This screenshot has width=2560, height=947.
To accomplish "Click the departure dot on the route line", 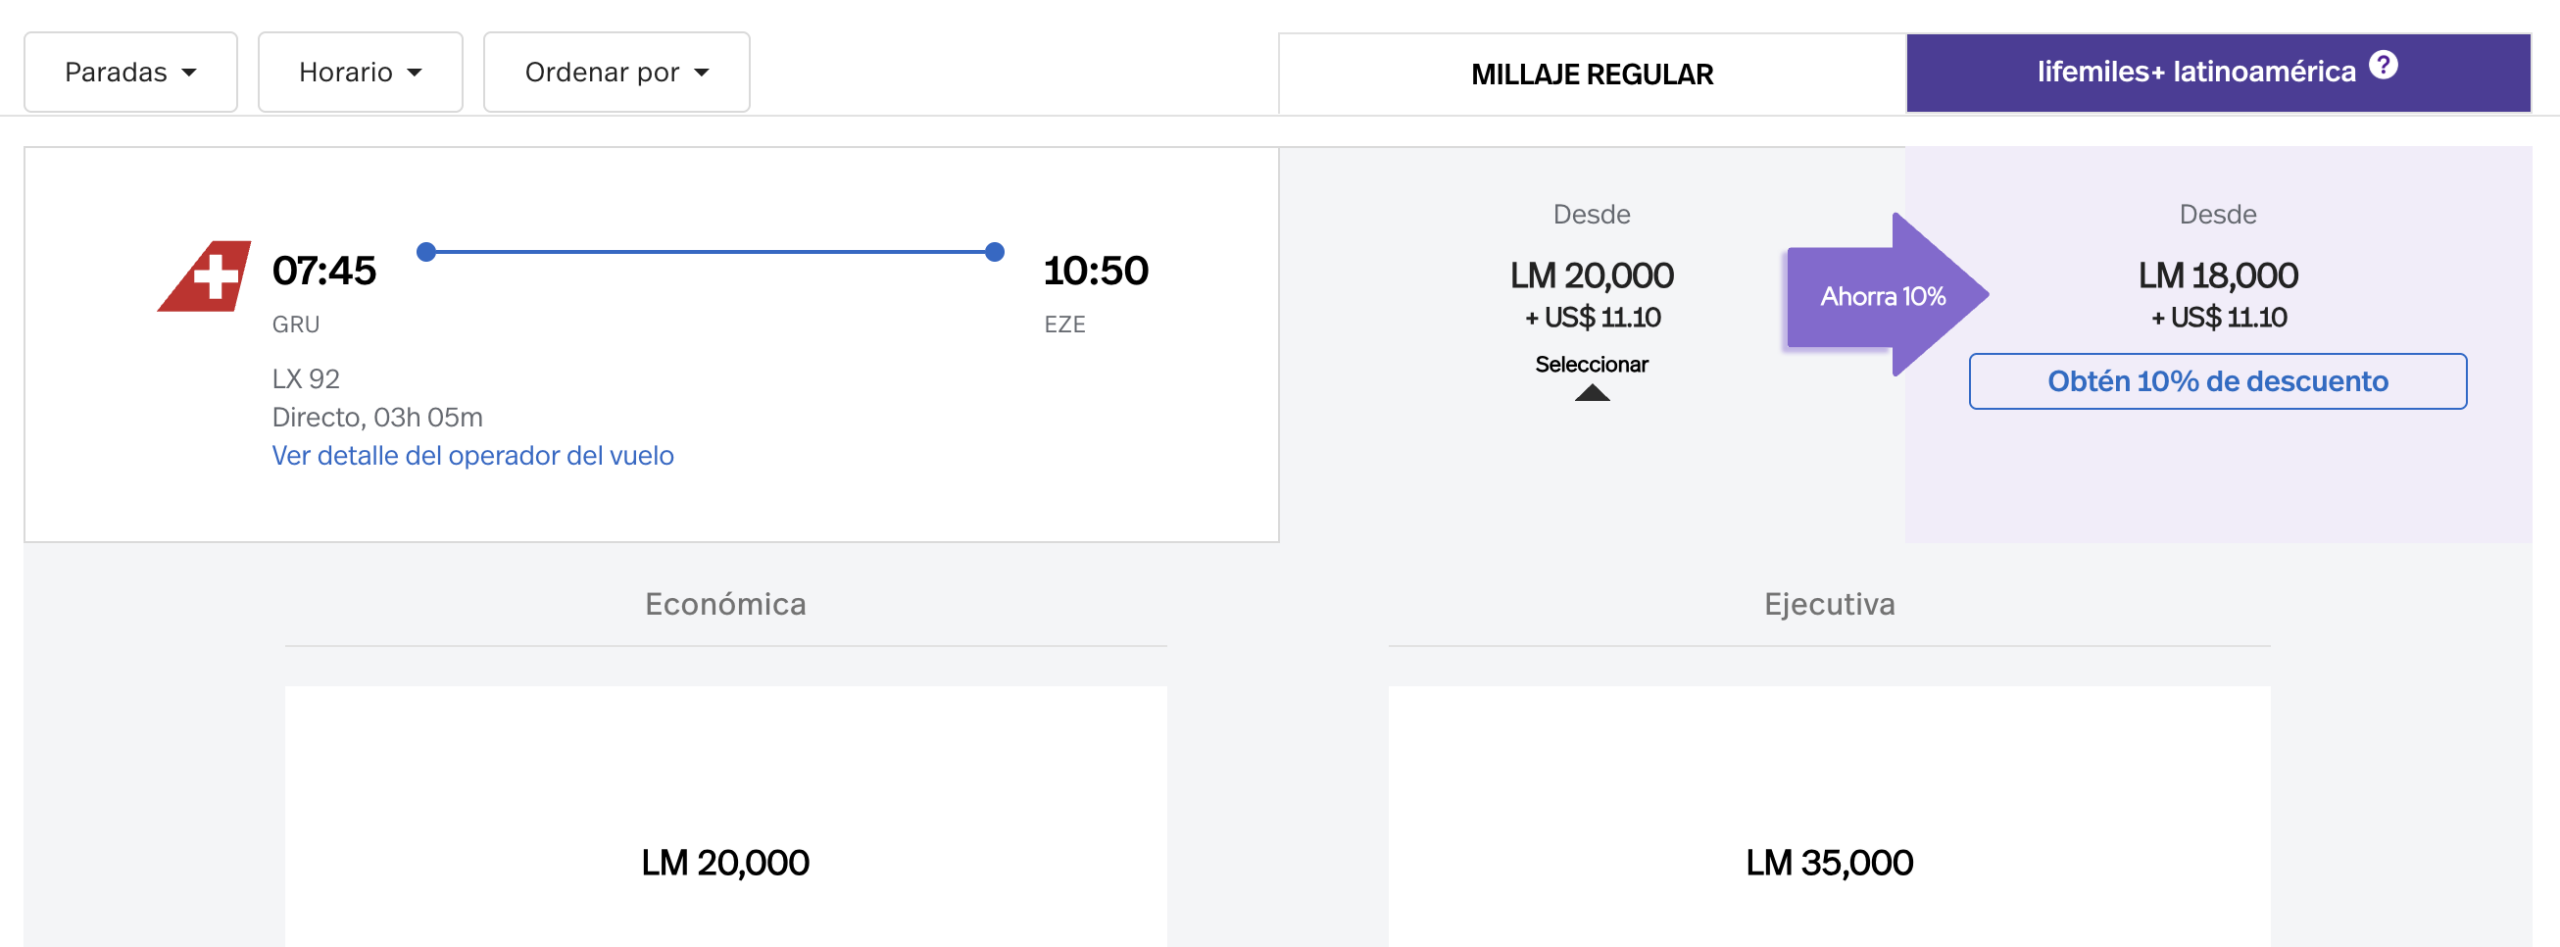I will pos(426,252).
